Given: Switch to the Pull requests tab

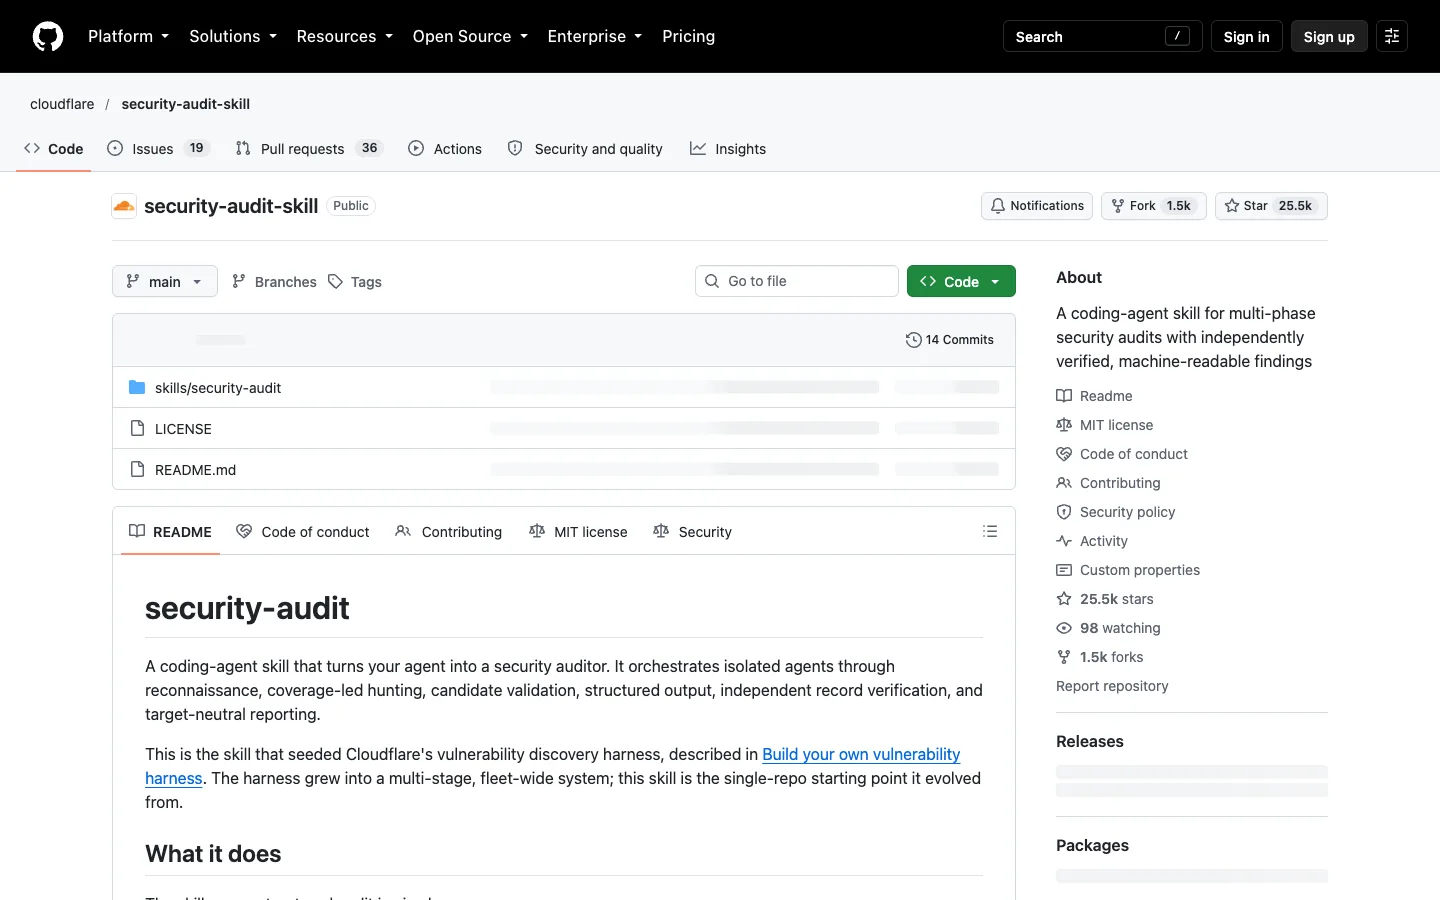Looking at the screenshot, I should (x=309, y=149).
